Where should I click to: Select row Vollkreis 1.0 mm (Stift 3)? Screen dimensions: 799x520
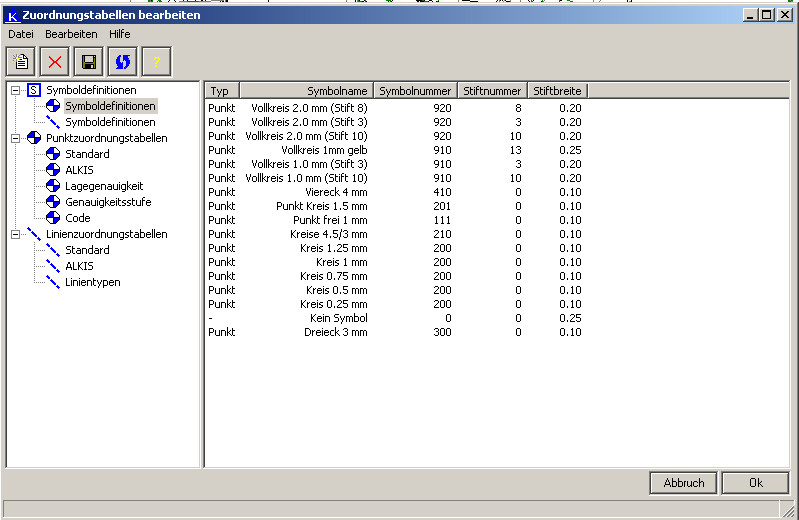[395, 164]
